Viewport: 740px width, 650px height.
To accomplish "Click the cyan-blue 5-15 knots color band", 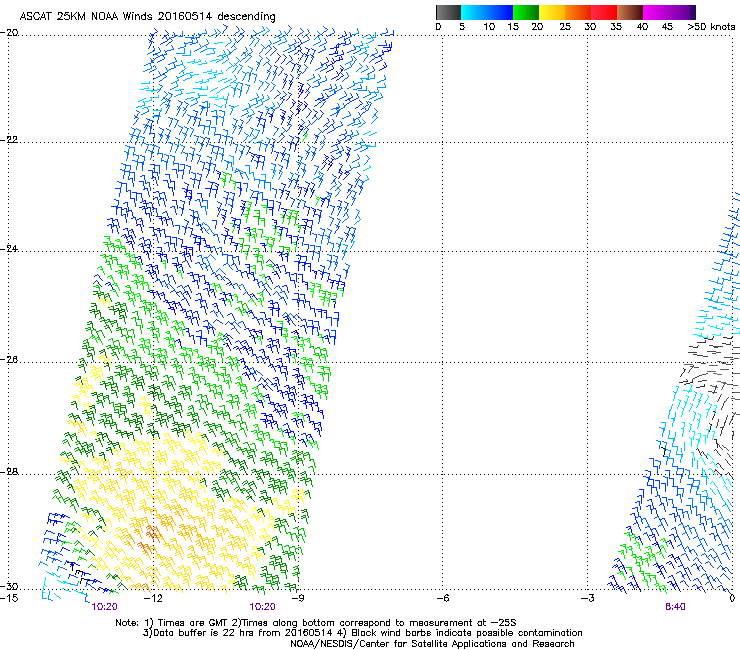I will [x=487, y=12].
